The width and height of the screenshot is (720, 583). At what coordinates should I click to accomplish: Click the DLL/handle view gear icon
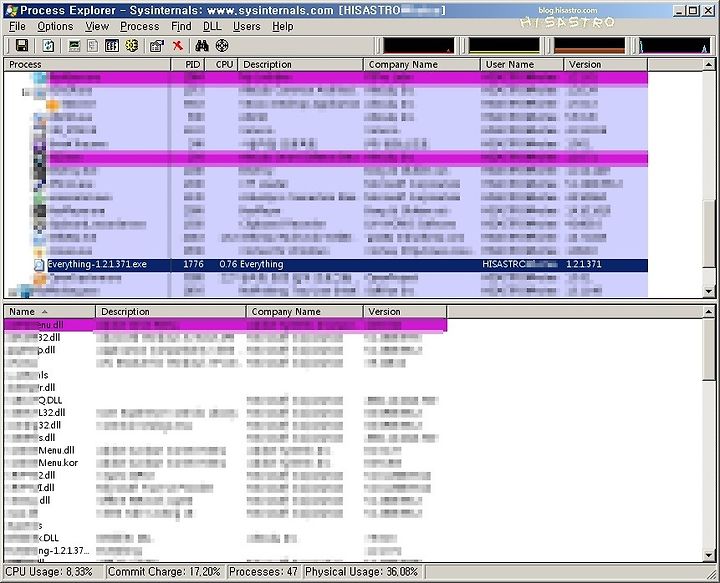click(x=132, y=45)
